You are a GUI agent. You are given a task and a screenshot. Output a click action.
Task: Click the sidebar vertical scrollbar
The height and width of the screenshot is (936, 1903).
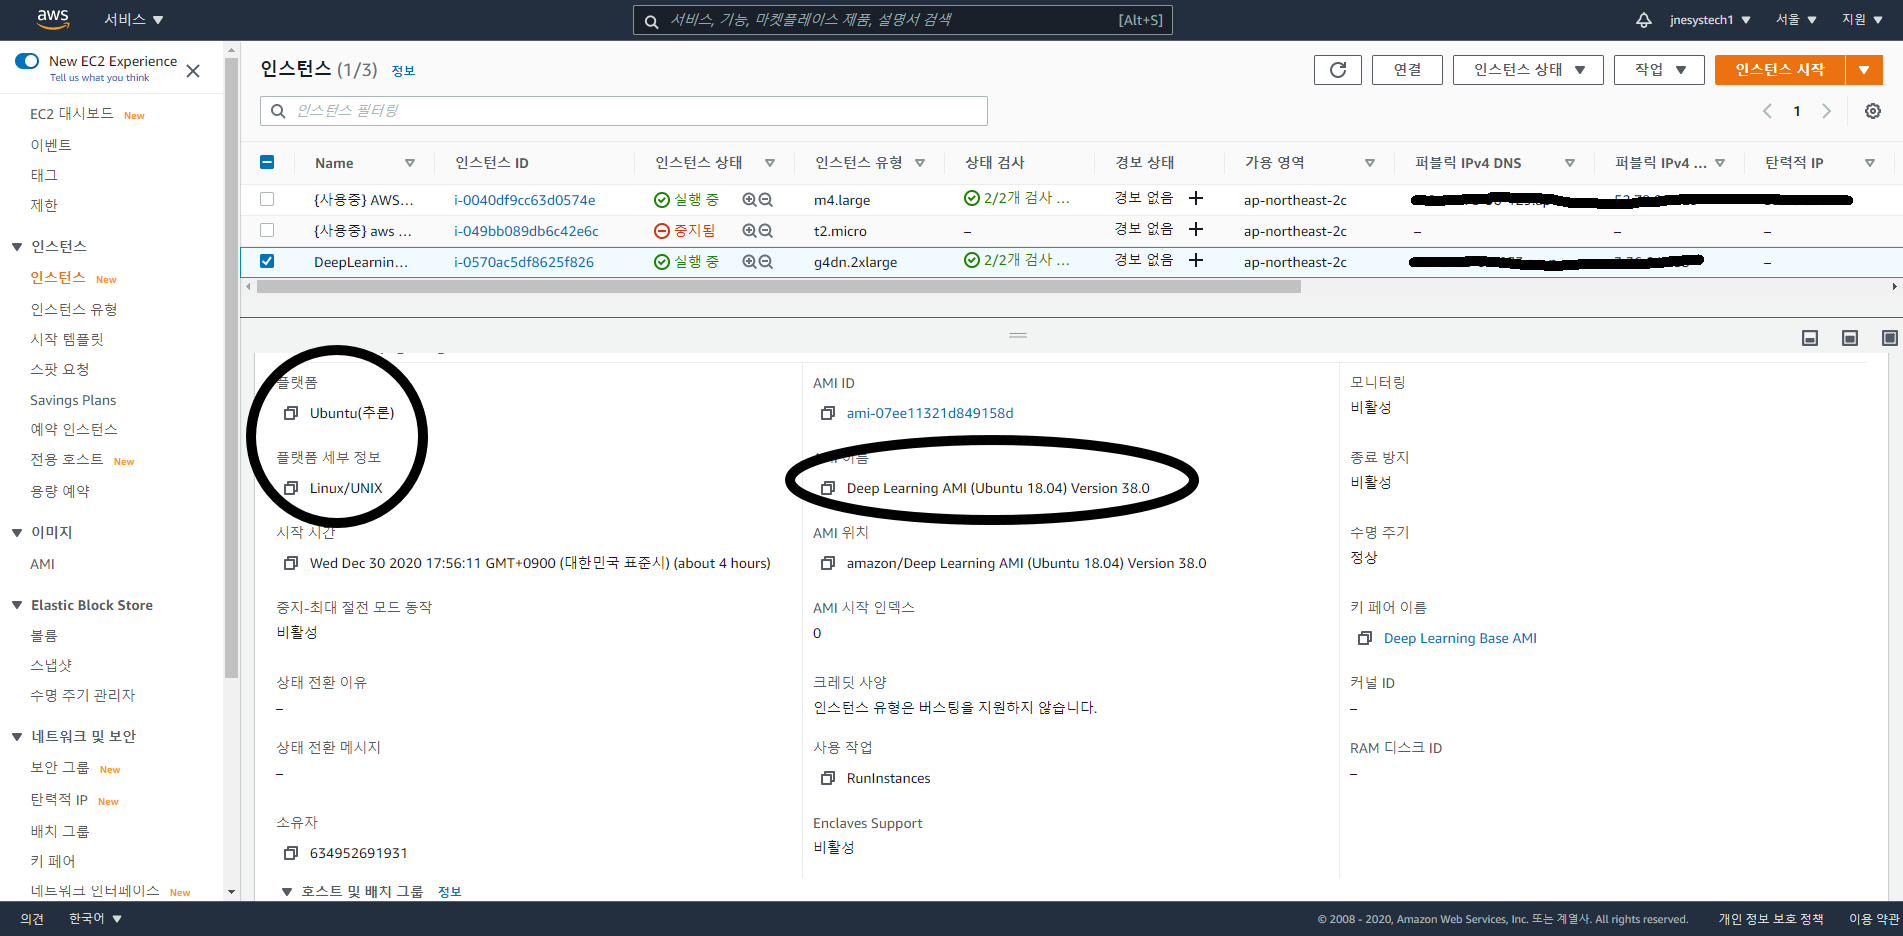(231, 368)
